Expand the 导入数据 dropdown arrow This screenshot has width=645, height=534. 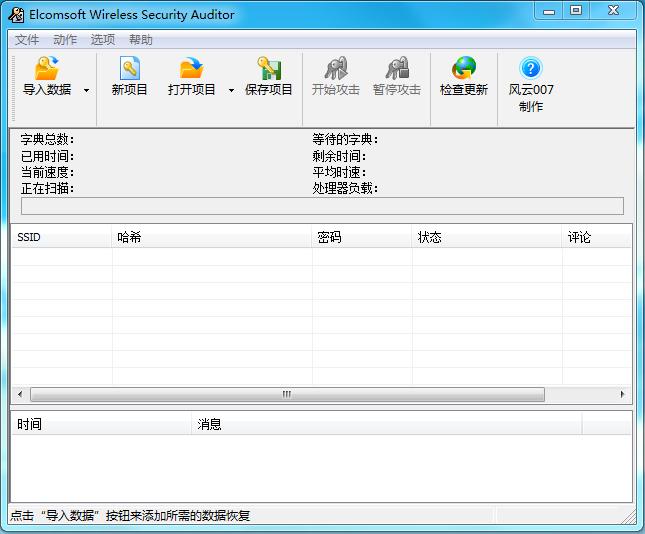[86, 90]
